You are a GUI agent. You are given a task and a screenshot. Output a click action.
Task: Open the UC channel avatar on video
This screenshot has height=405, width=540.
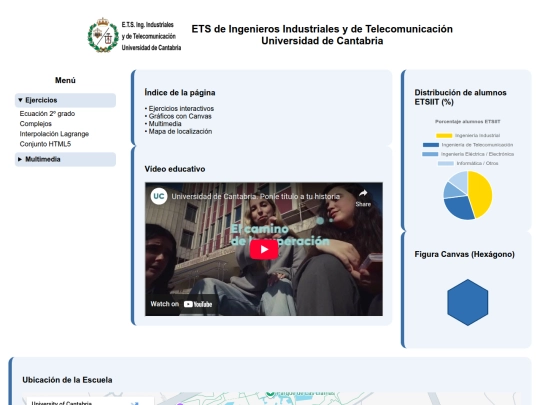[159, 196]
